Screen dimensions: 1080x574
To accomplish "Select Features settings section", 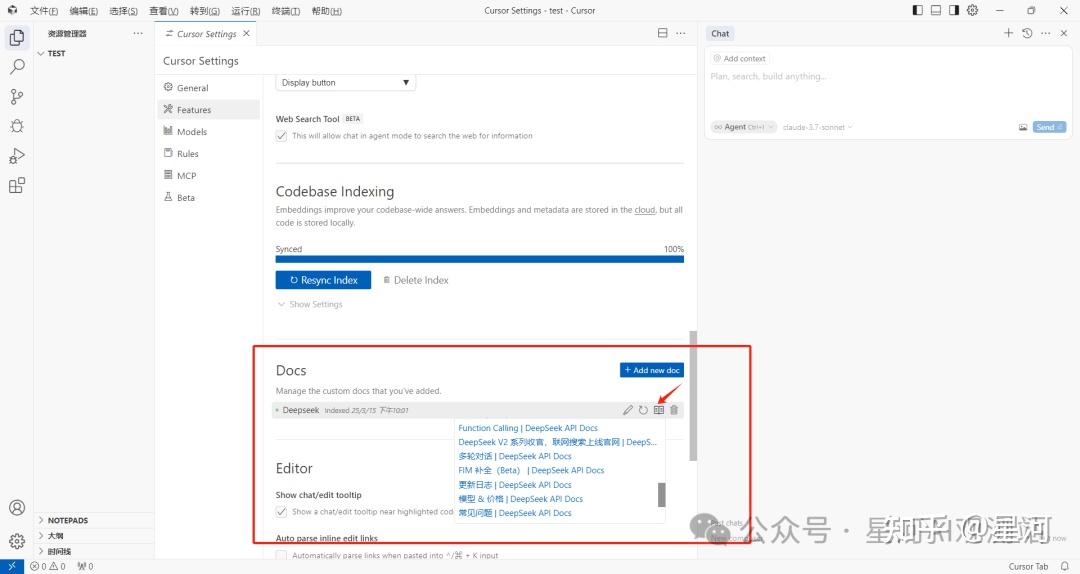I will tap(209, 110).
